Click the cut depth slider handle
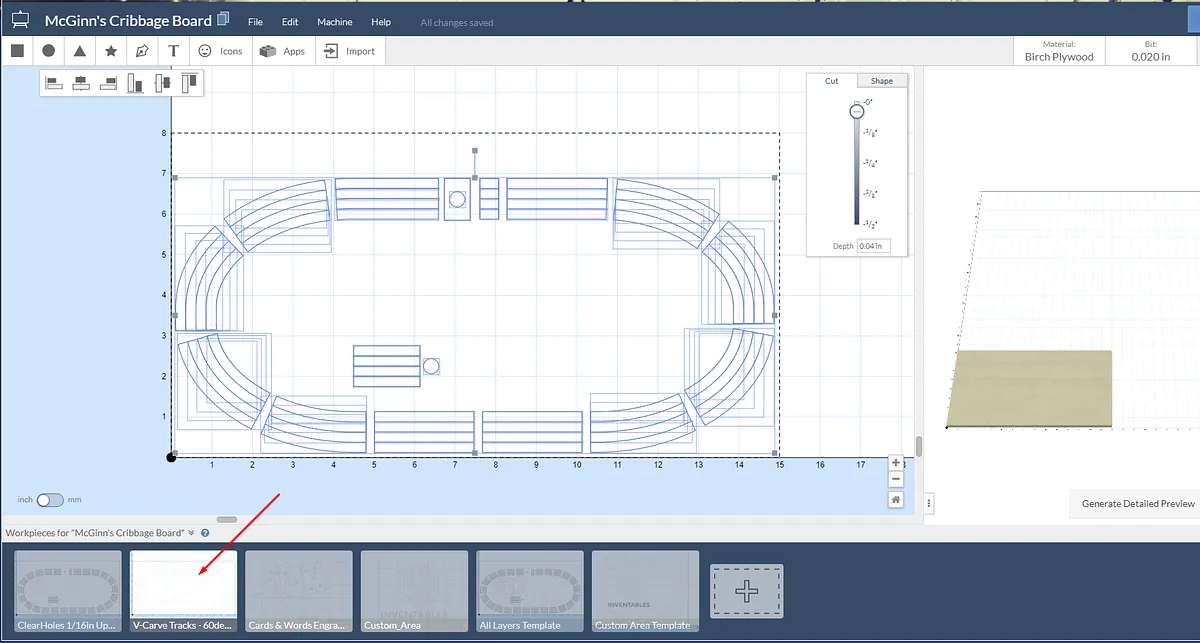This screenshot has width=1200, height=643. [856, 112]
